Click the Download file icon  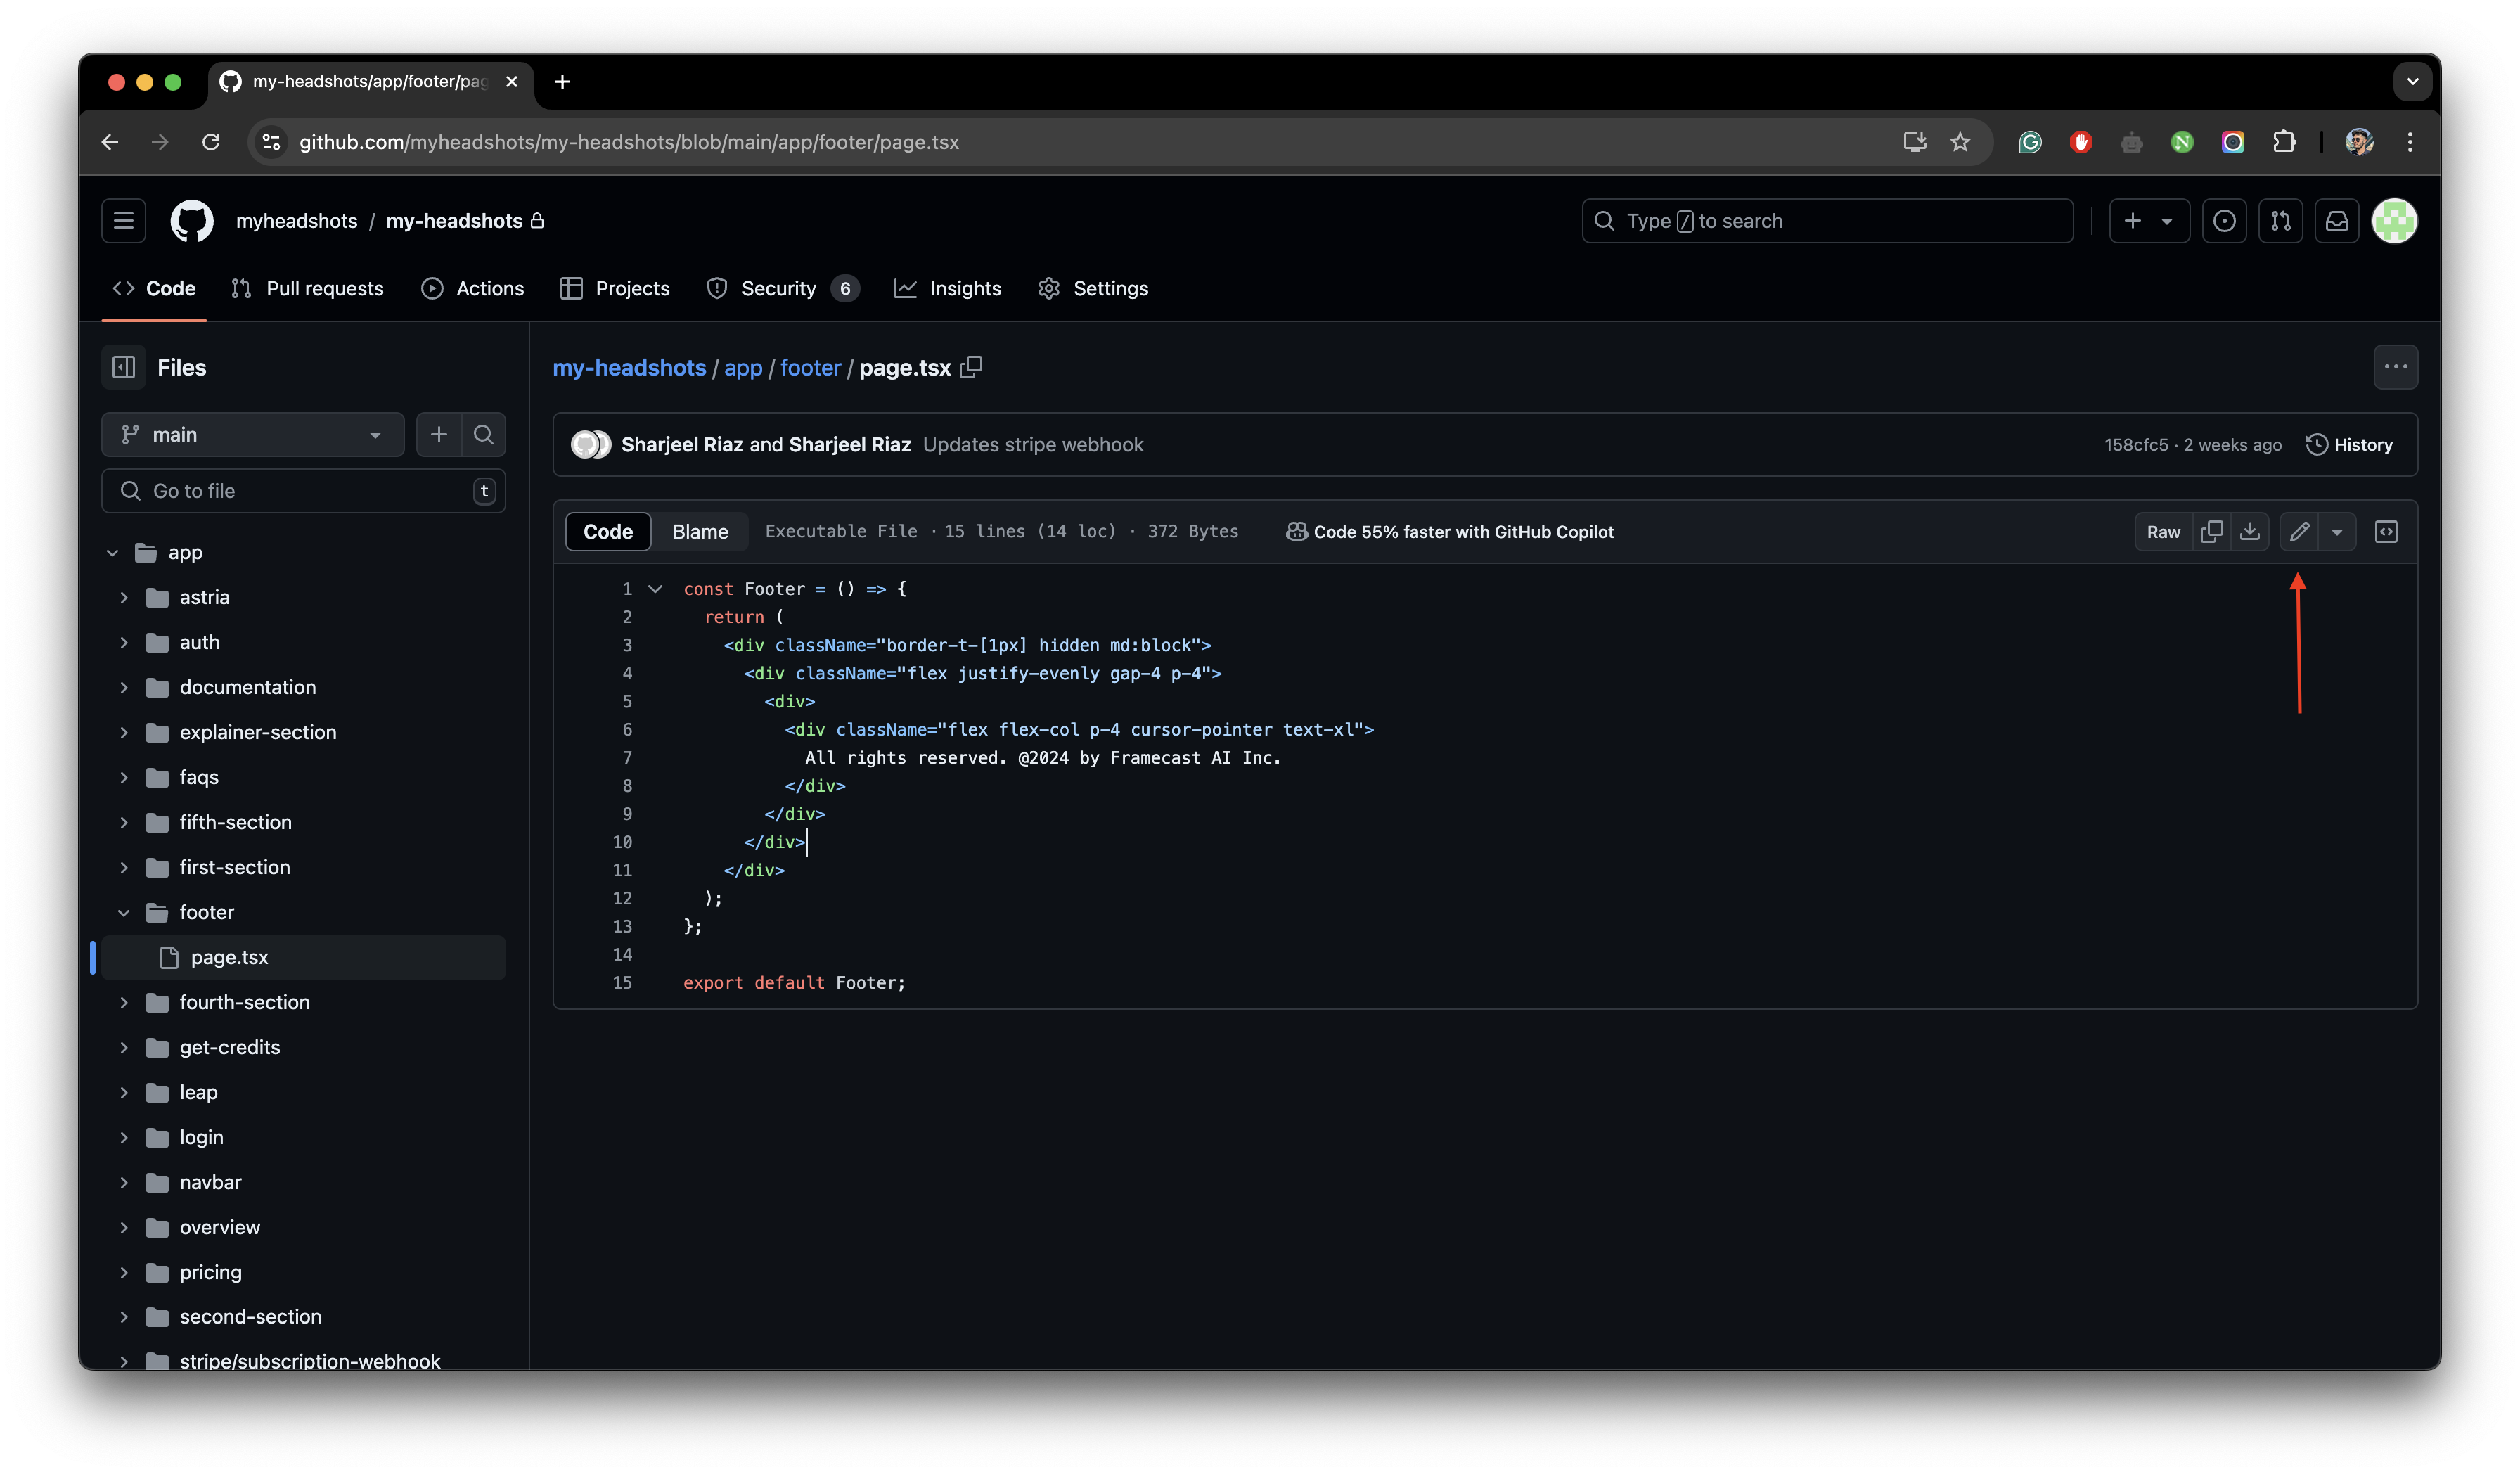point(2250,532)
